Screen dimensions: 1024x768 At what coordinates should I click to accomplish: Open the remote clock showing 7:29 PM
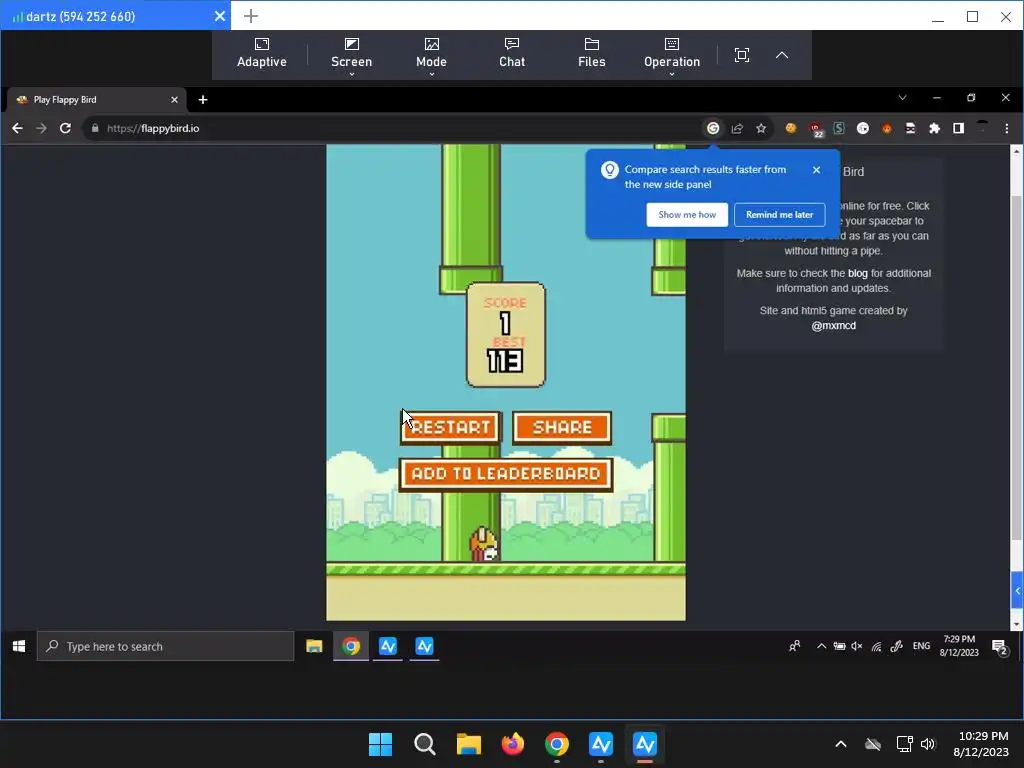pos(959,646)
